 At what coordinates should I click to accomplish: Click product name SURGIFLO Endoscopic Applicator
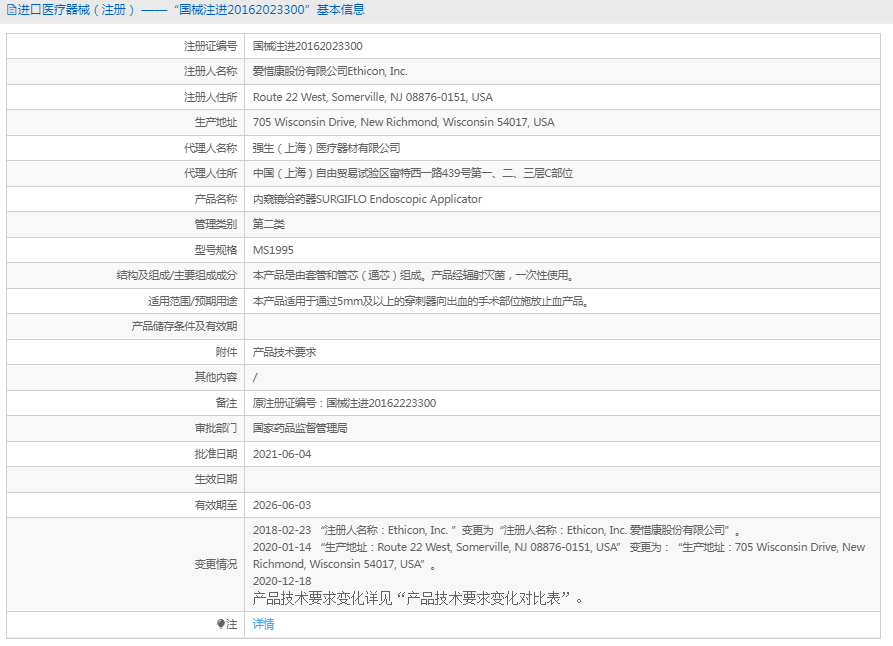tap(367, 199)
